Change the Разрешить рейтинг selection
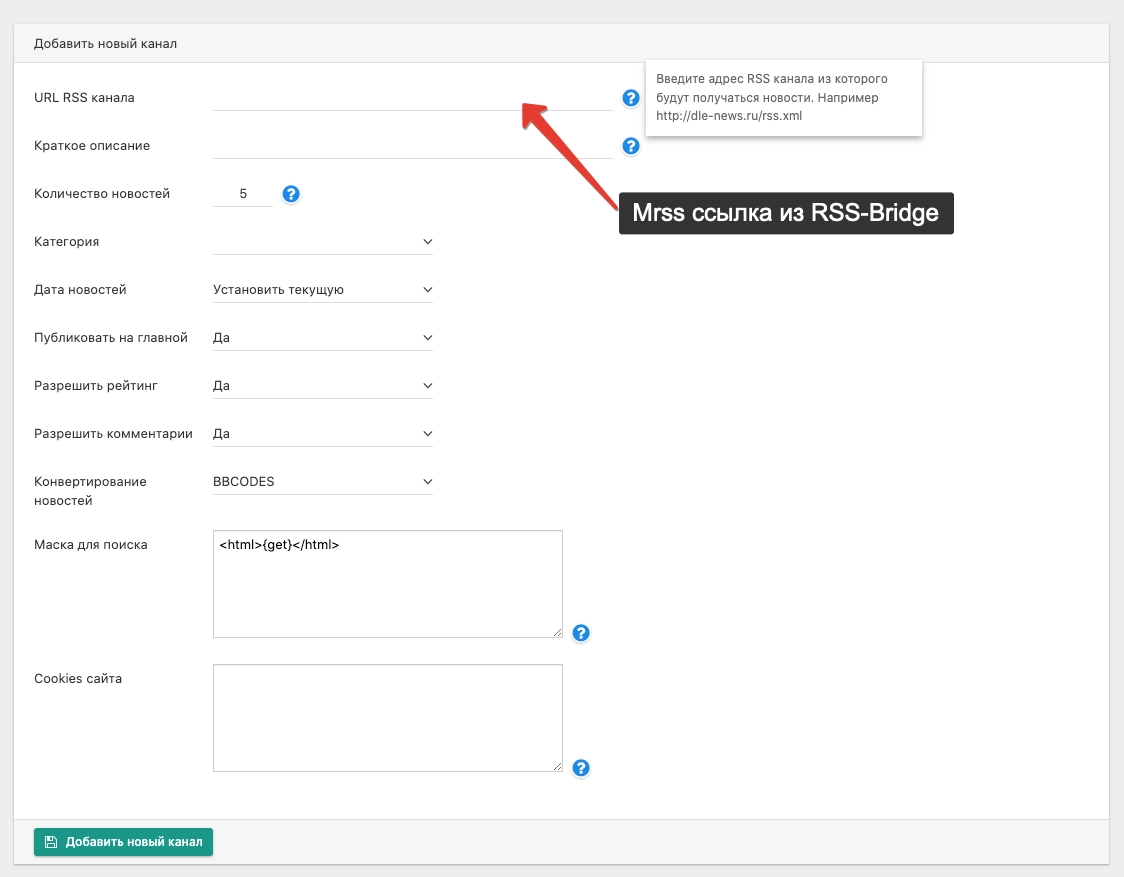This screenshot has height=877, width=1124. (322, 386)
